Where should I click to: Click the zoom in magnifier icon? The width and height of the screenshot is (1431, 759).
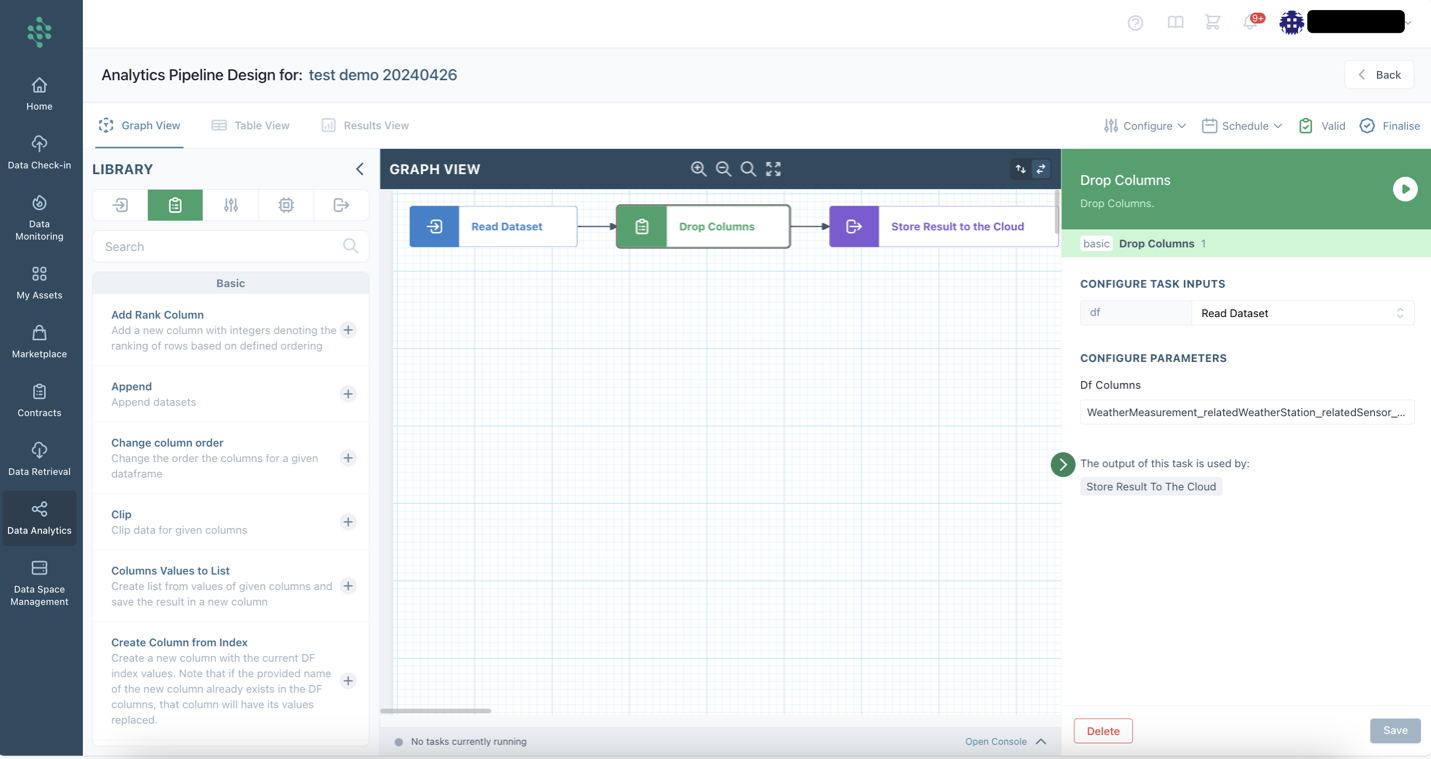click(x=698, y=169)
